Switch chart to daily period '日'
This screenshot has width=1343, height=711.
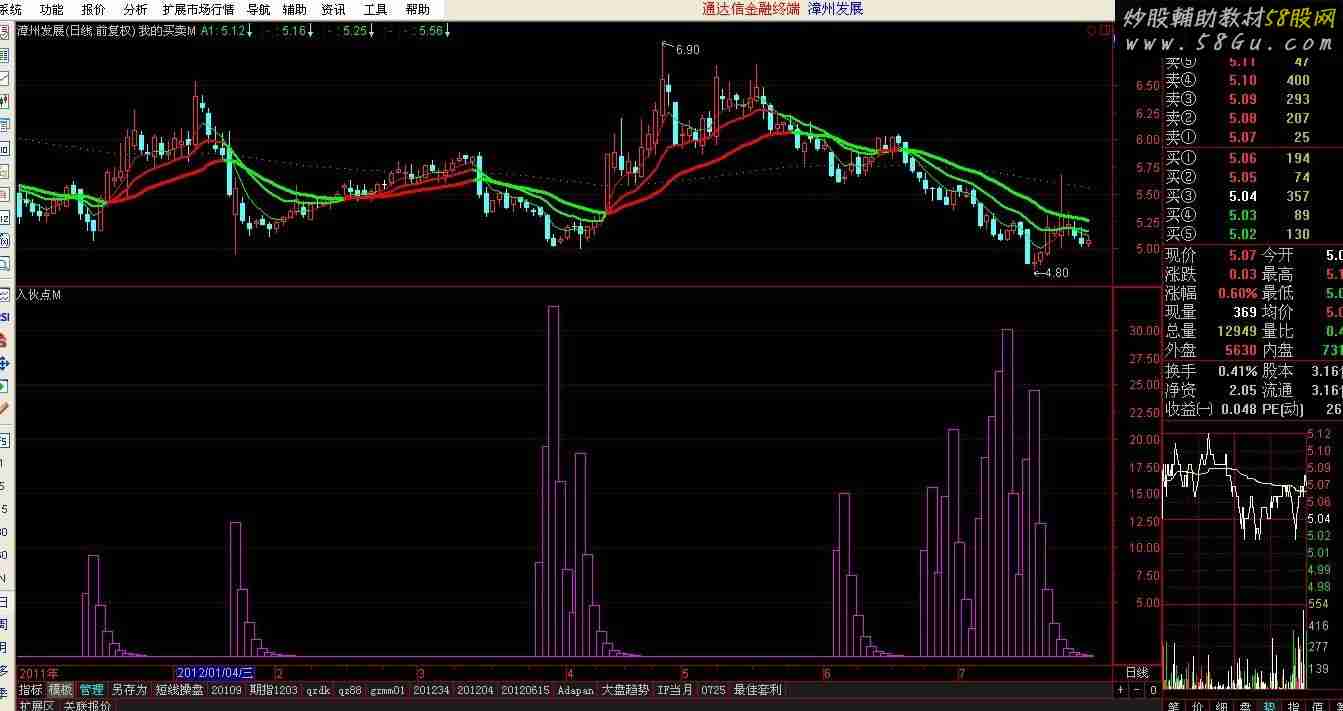[4, 602]
